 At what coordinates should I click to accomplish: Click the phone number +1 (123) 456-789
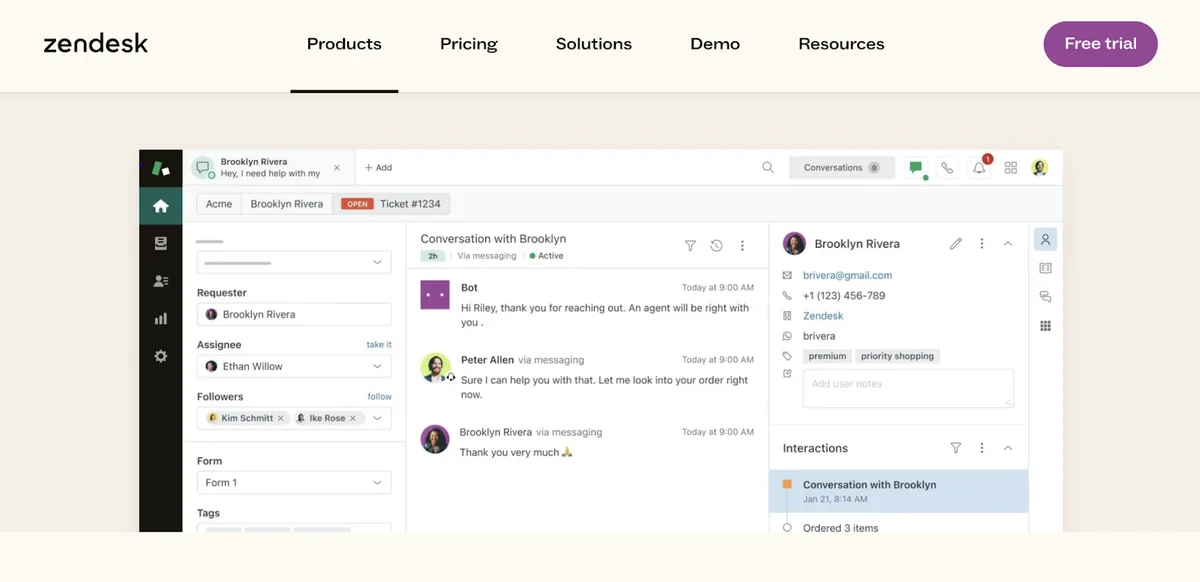[x=843, y=296]
